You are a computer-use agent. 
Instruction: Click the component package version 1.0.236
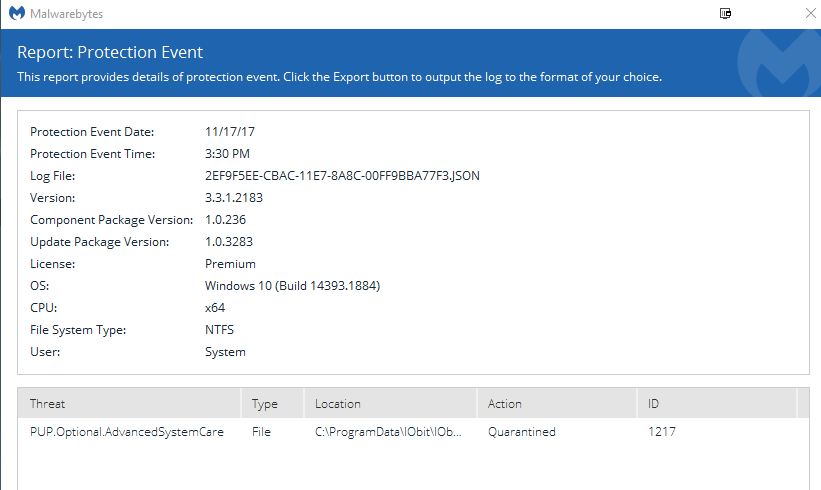(x=225, y=220)
